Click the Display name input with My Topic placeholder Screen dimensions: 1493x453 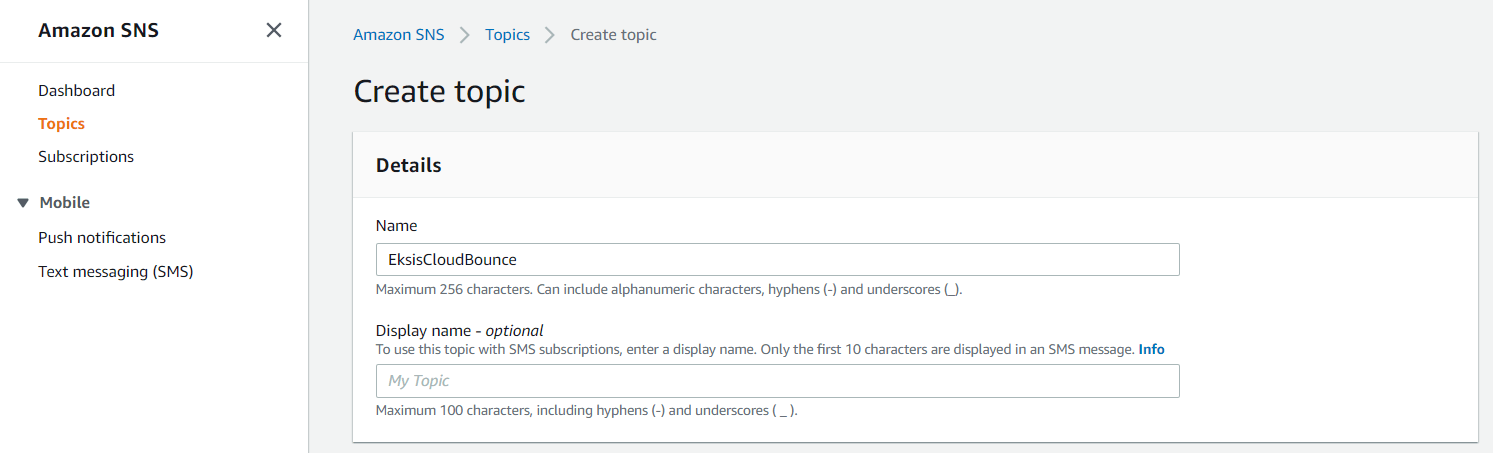click(777, 381)
